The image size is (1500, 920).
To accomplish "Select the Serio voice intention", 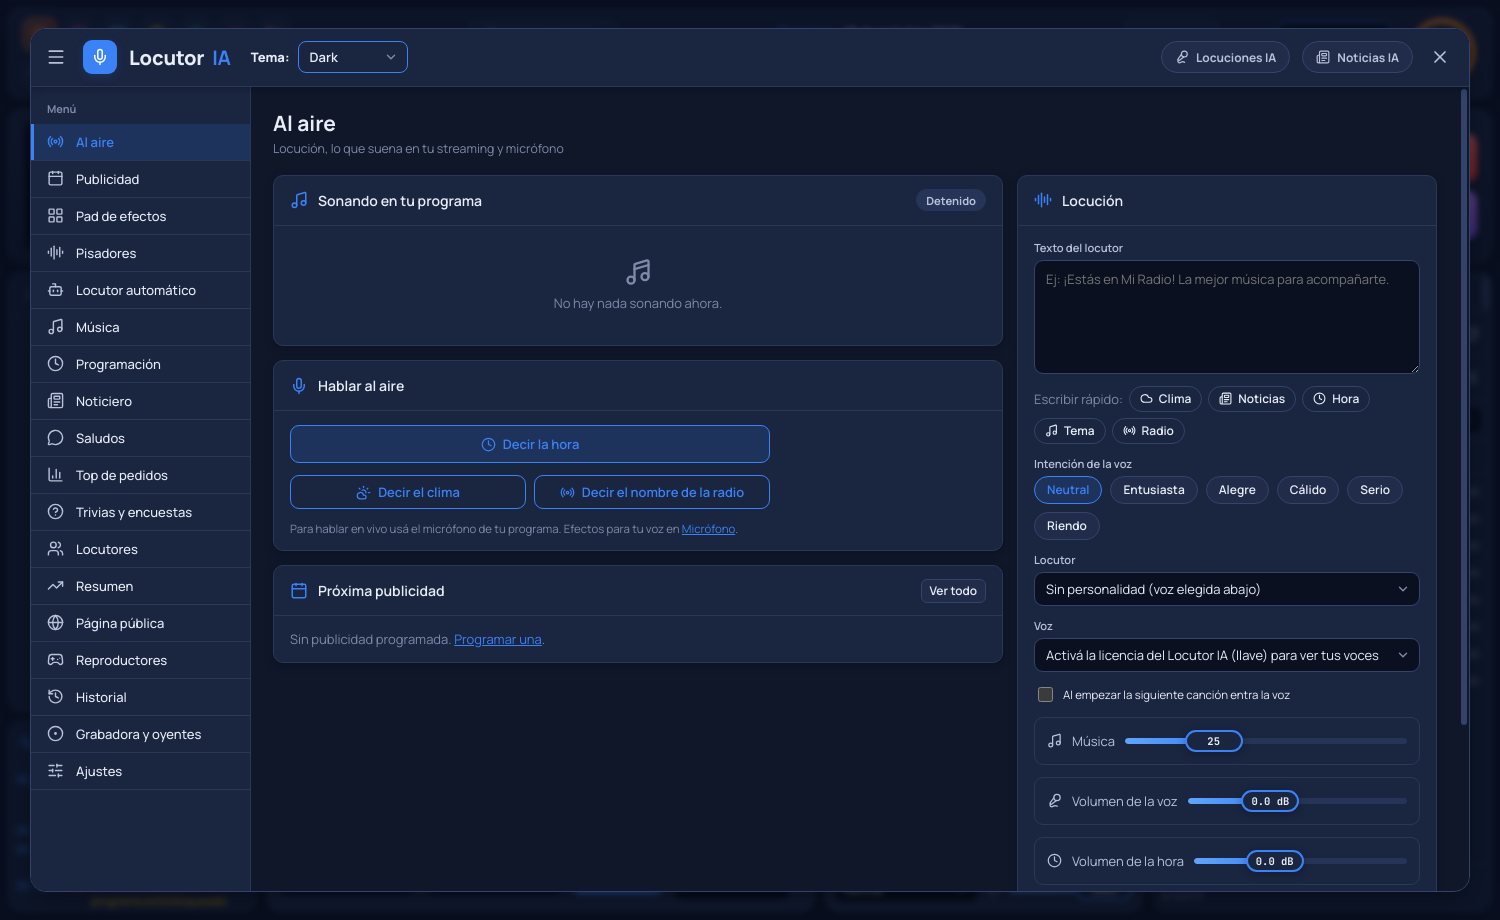I will click(x=1375, y=490).
